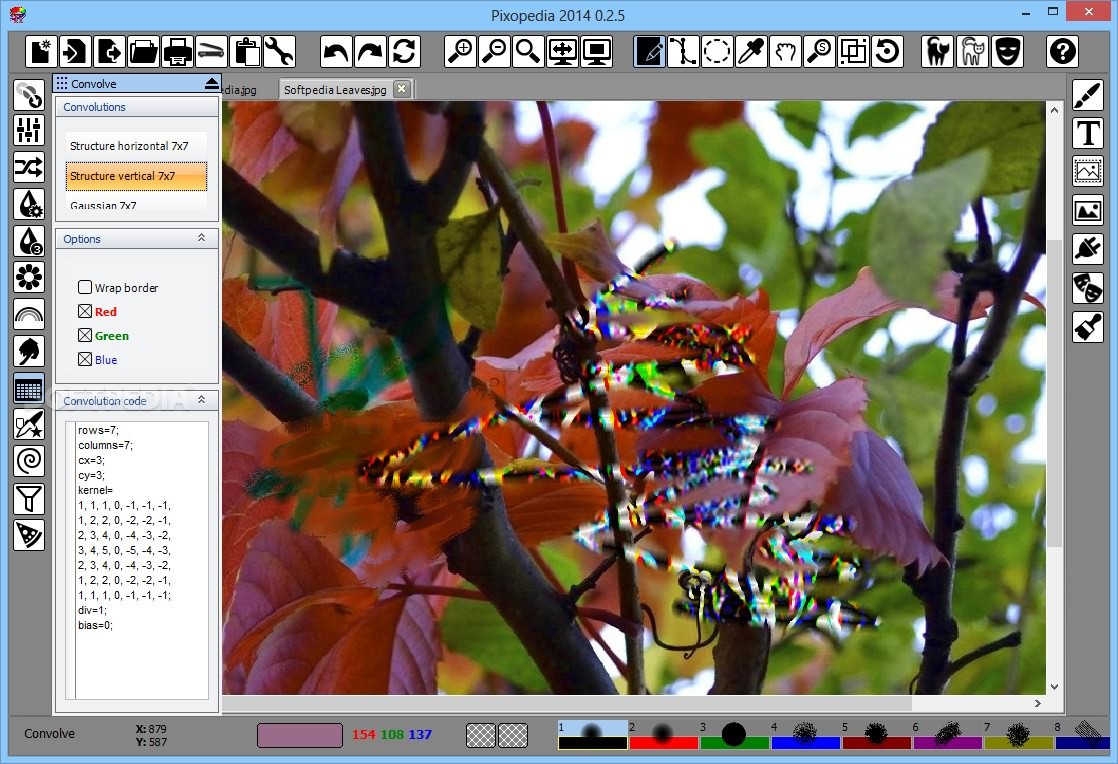
Task: Zoom in with plus magnifier
Action: click(461, 51)
